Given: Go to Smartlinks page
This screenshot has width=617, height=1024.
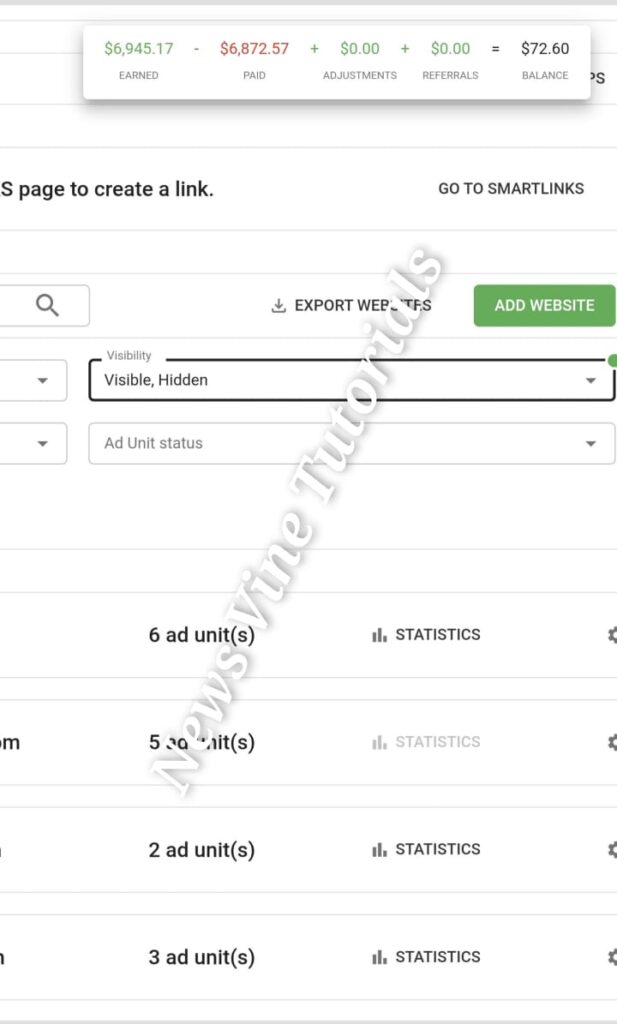Looking at the screenshot, I should [x=511, y=188].
